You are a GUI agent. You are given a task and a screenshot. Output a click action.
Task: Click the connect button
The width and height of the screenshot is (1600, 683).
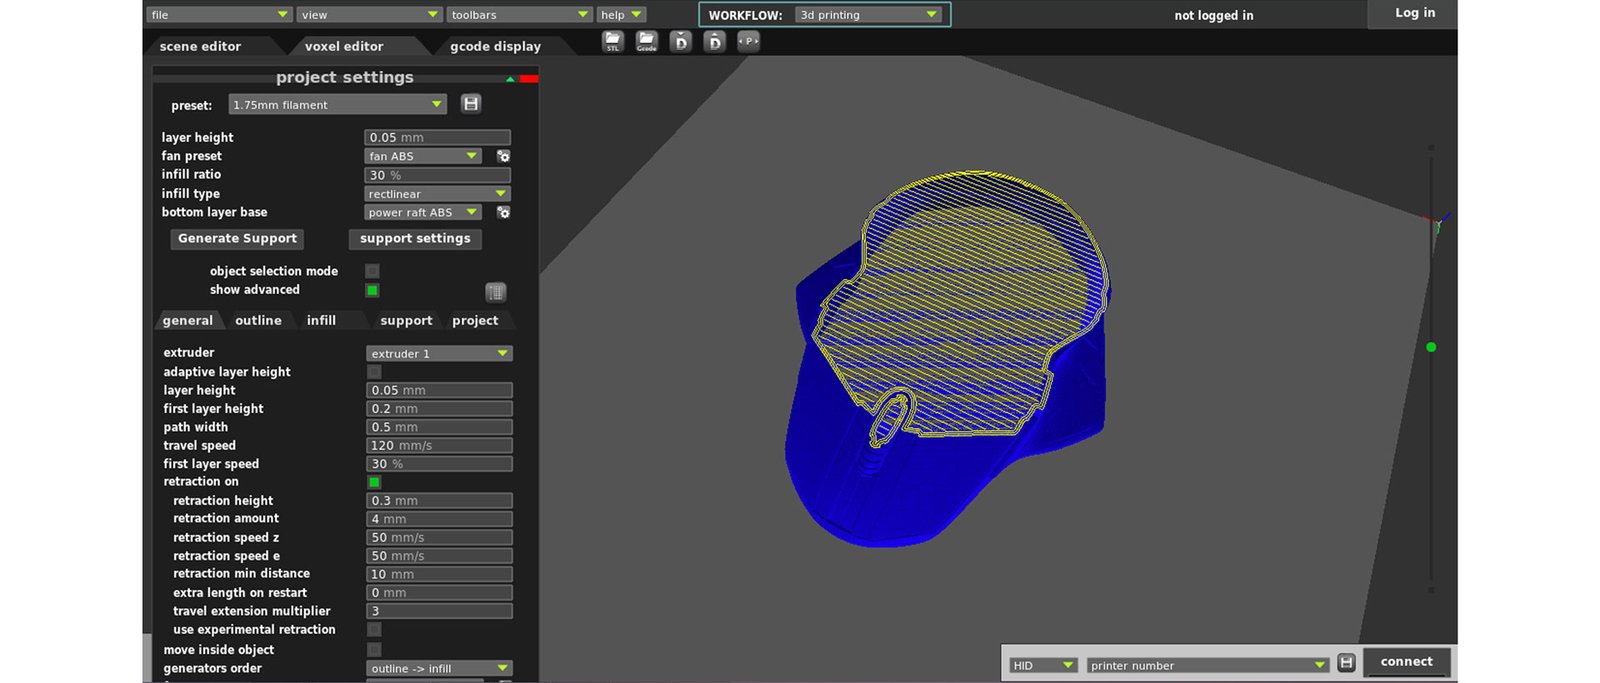1406,662
